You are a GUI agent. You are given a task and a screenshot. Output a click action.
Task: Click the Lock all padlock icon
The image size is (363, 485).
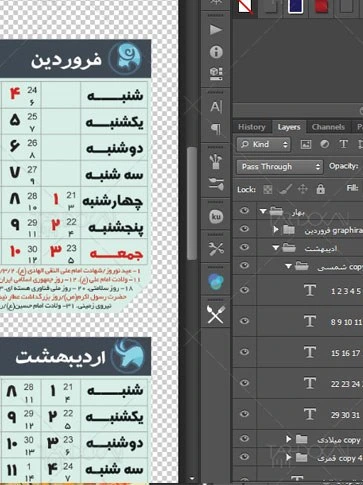[320, 189]
